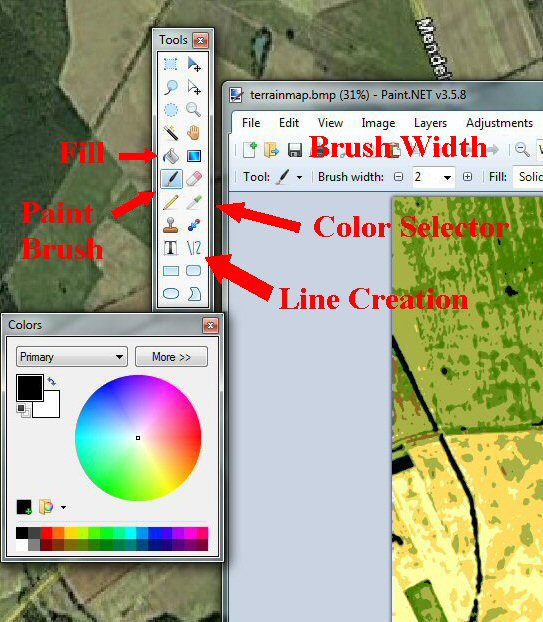Select the Rounded Rectangle tool
Viewport: 543px width, 622px height.
coord(194,271)
